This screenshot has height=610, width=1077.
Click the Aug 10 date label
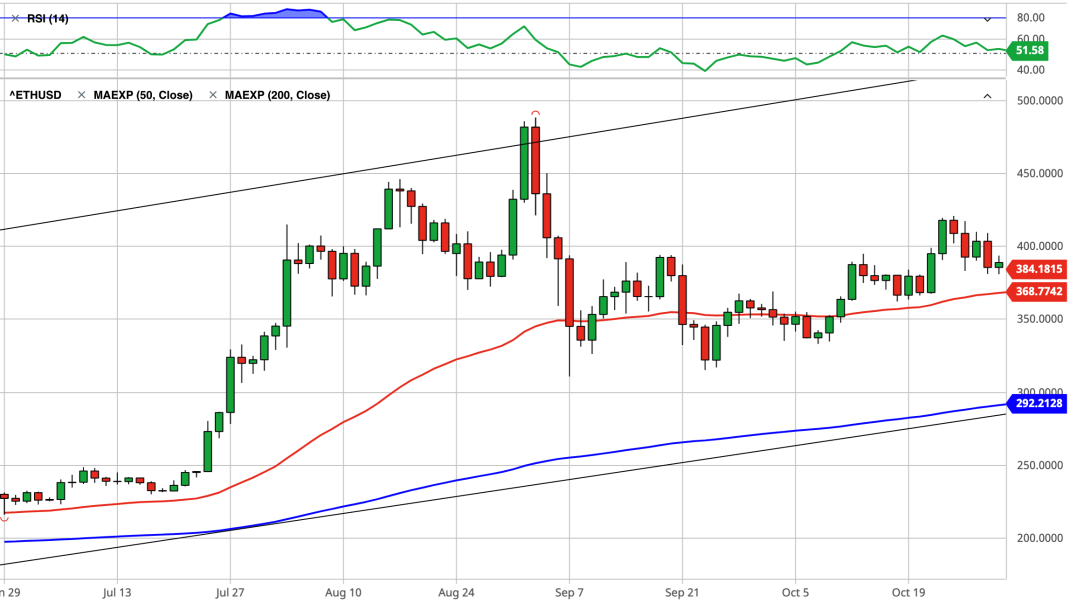(x=343, y=592)
